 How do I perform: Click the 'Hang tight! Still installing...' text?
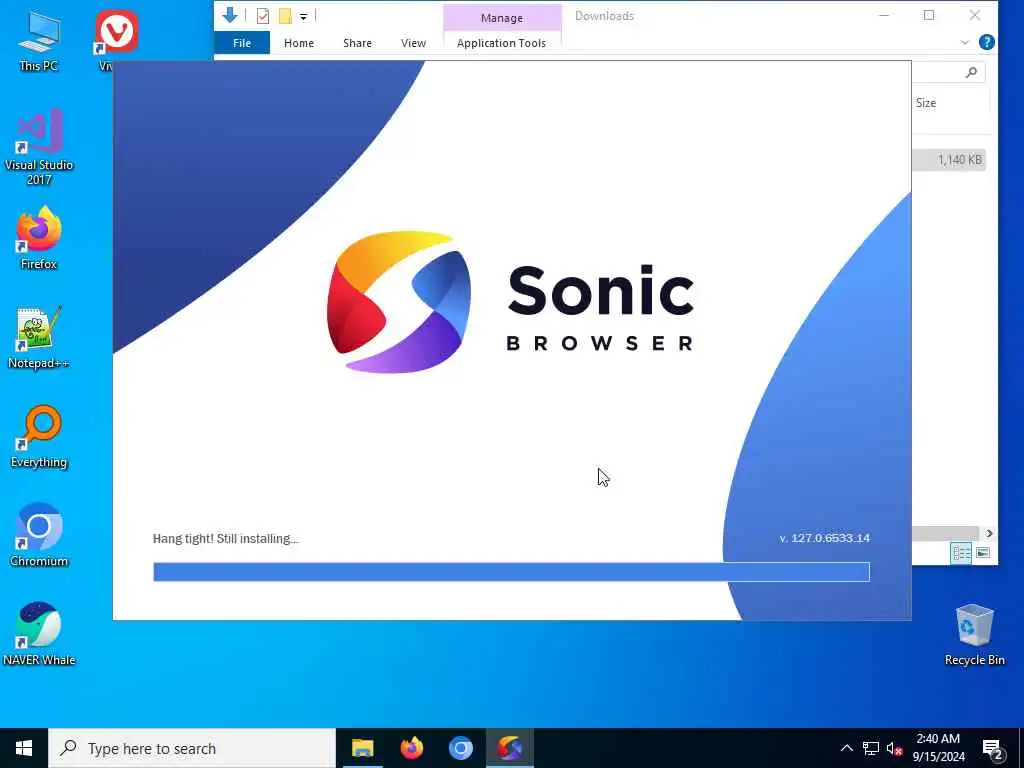pos(225,539)
